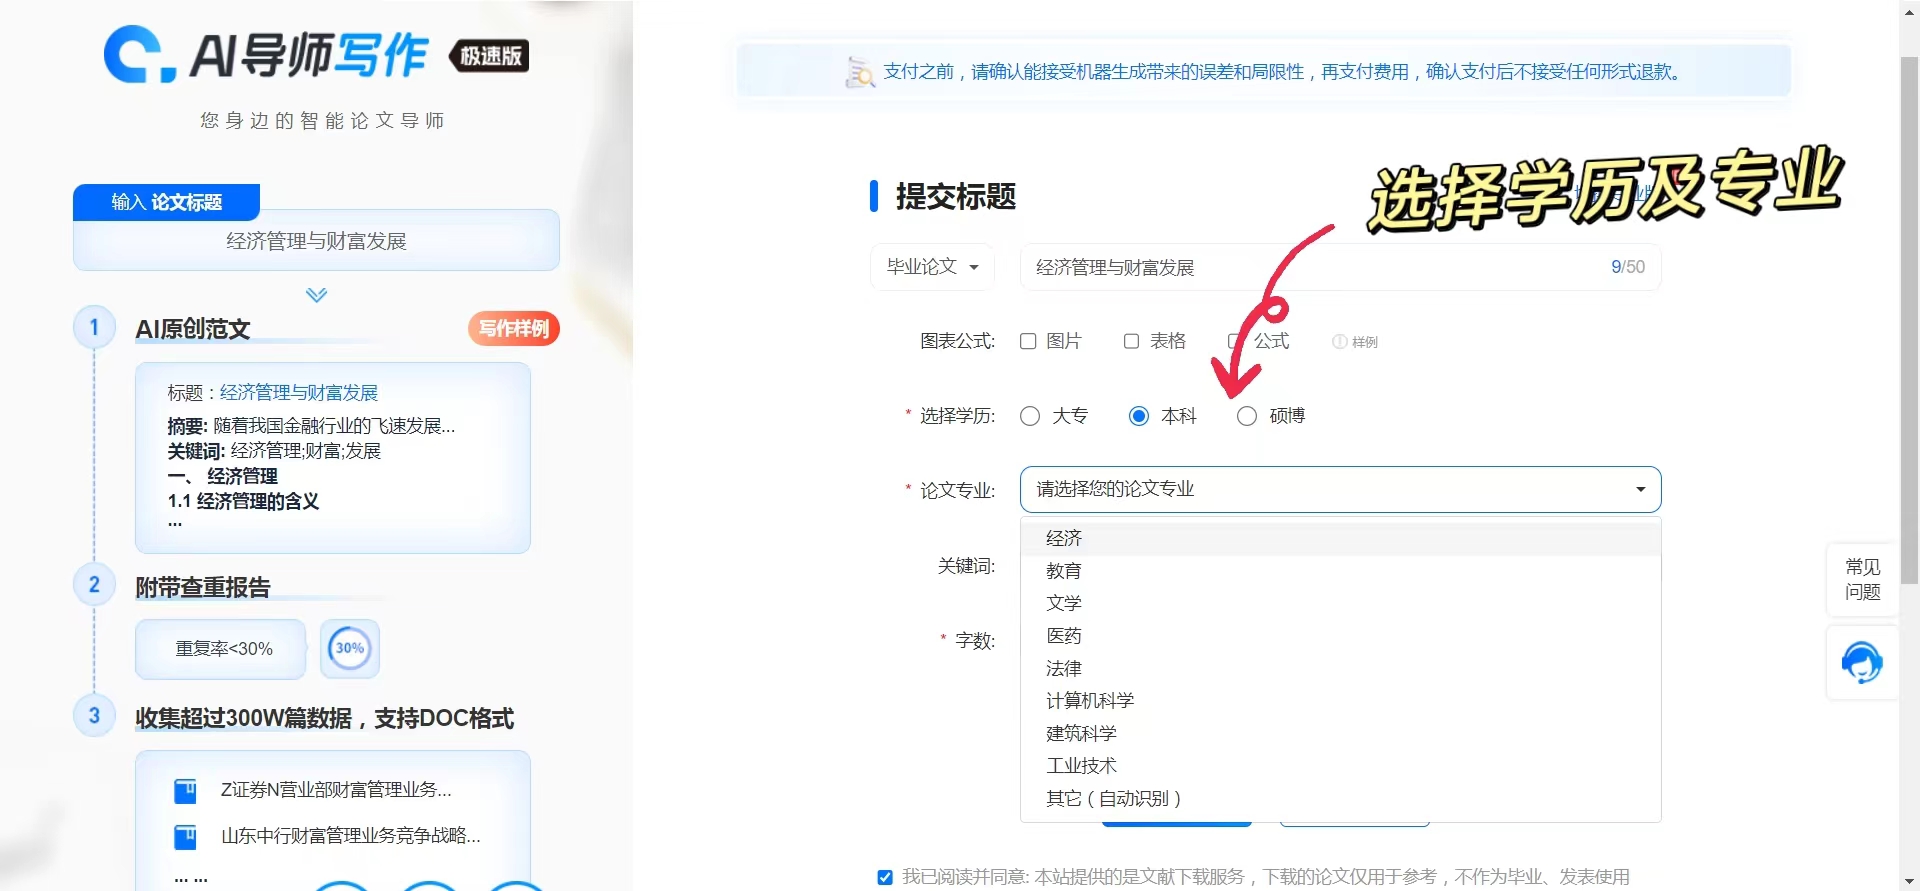
Task: Click the notice document icon in payment banner
Action: [859, 72]
